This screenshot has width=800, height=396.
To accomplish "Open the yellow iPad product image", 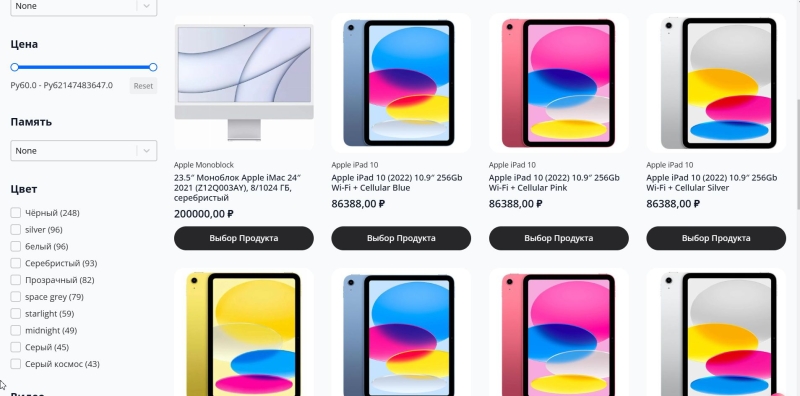I will pyautogui.click(x=244, y=333).
